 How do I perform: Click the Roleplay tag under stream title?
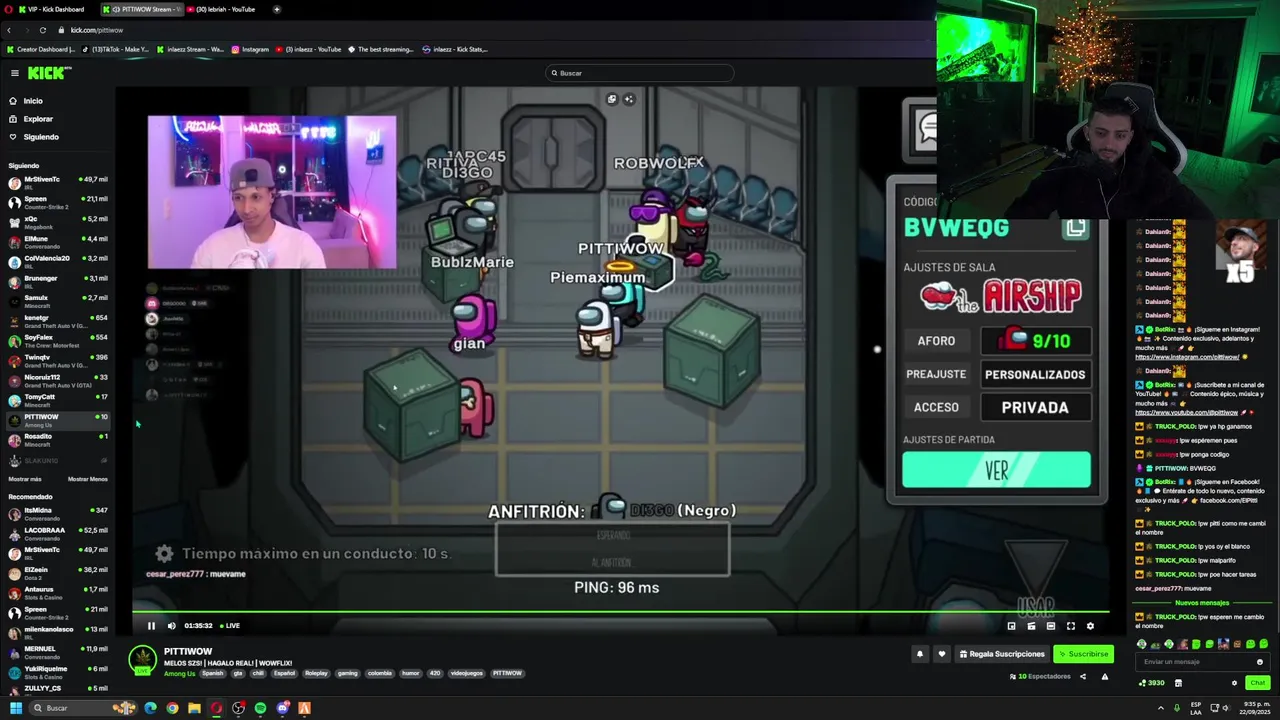[316, 673]
